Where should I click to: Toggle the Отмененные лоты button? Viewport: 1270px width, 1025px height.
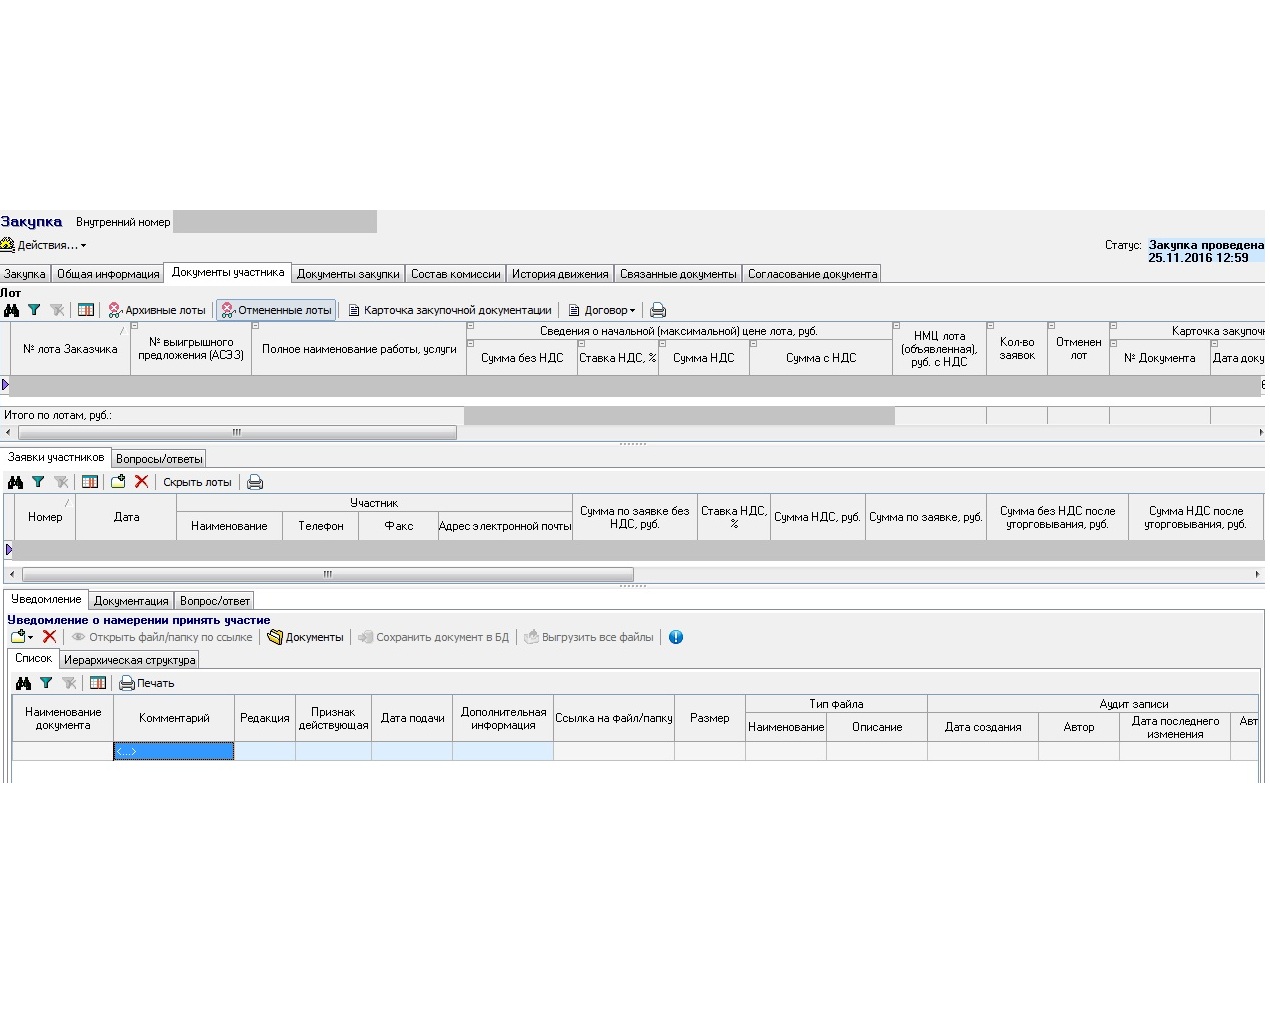click(276, 310)
